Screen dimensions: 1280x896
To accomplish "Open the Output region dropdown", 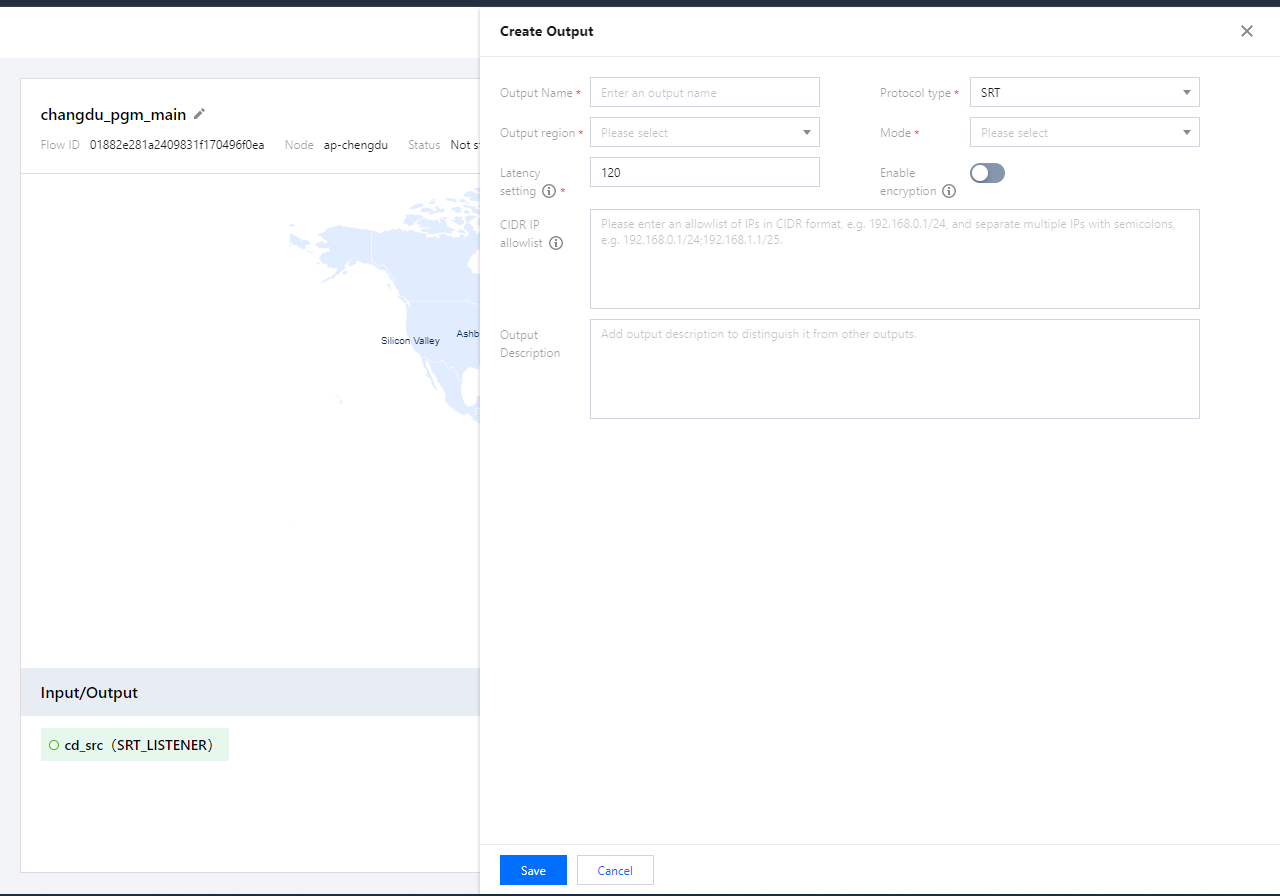I will tap(705, 133).
